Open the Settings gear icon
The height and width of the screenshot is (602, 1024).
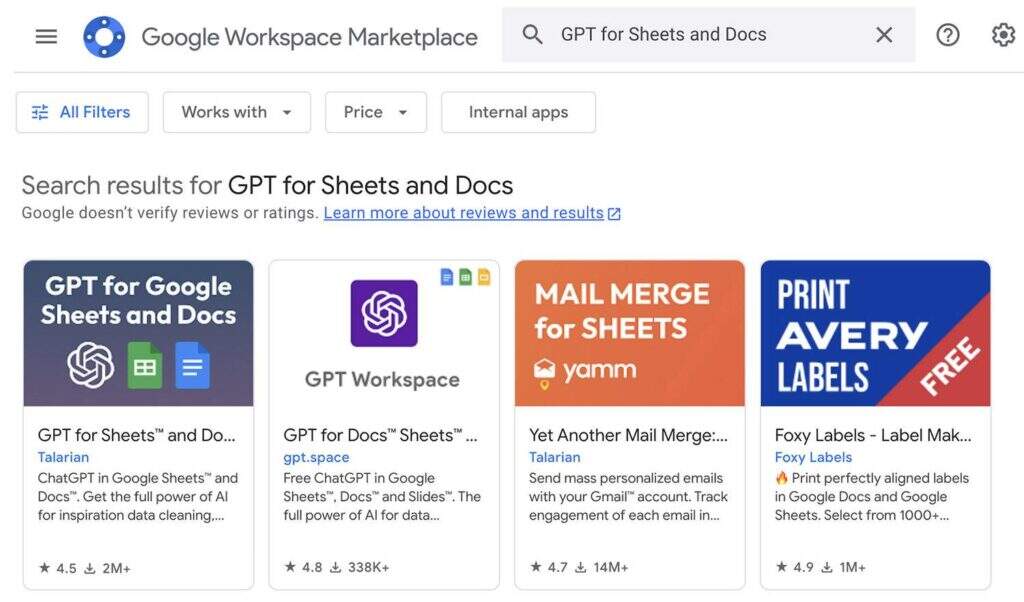(1002, 35)
